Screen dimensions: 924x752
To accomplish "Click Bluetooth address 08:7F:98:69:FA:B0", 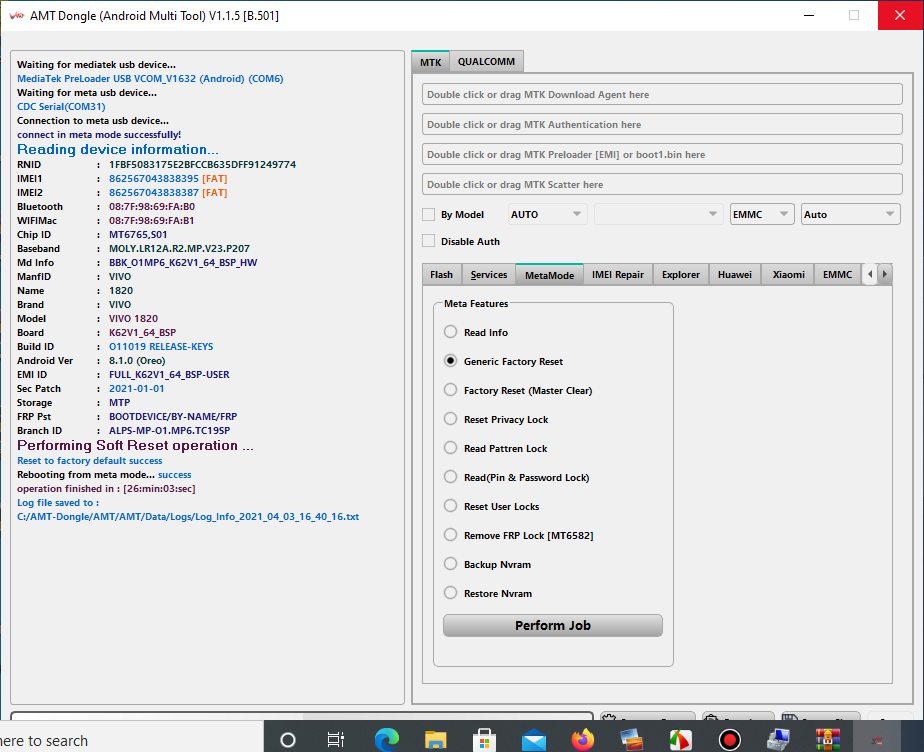I will pyautogui.click(x=151, y=206).
